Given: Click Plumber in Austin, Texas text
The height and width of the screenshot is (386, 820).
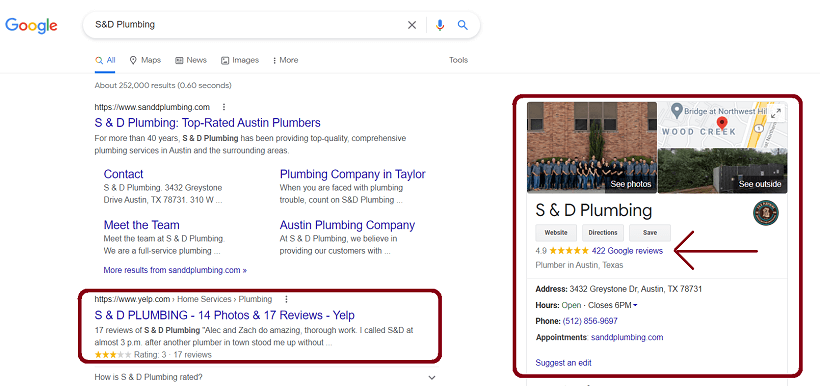Looking at the screenshot, I should click(579, 265).
